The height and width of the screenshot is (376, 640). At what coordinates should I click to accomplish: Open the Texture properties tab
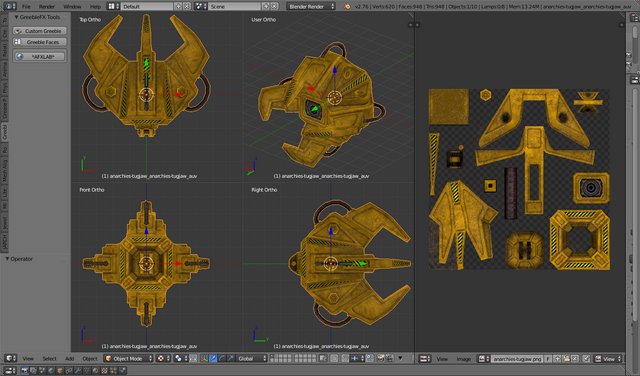(x=104, y=371)
